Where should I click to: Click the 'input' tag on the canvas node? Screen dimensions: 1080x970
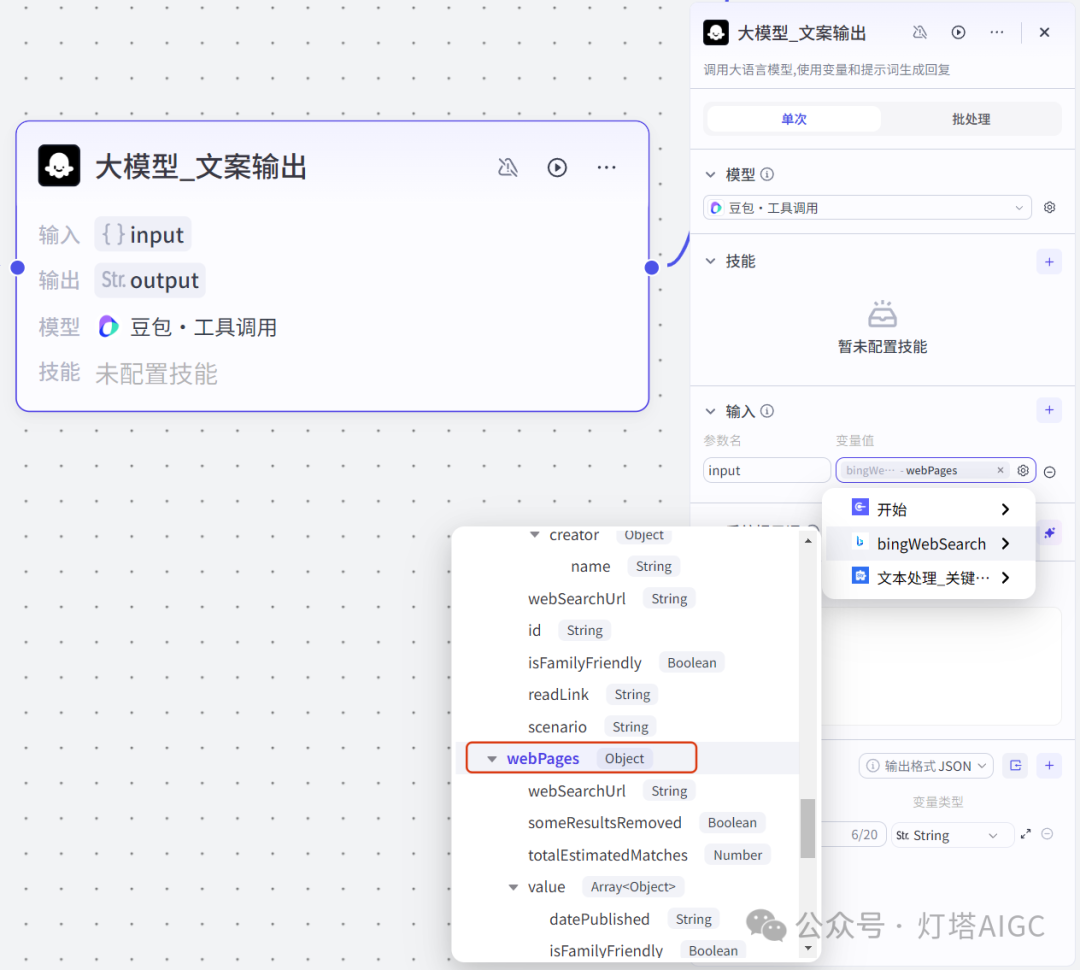143,235
